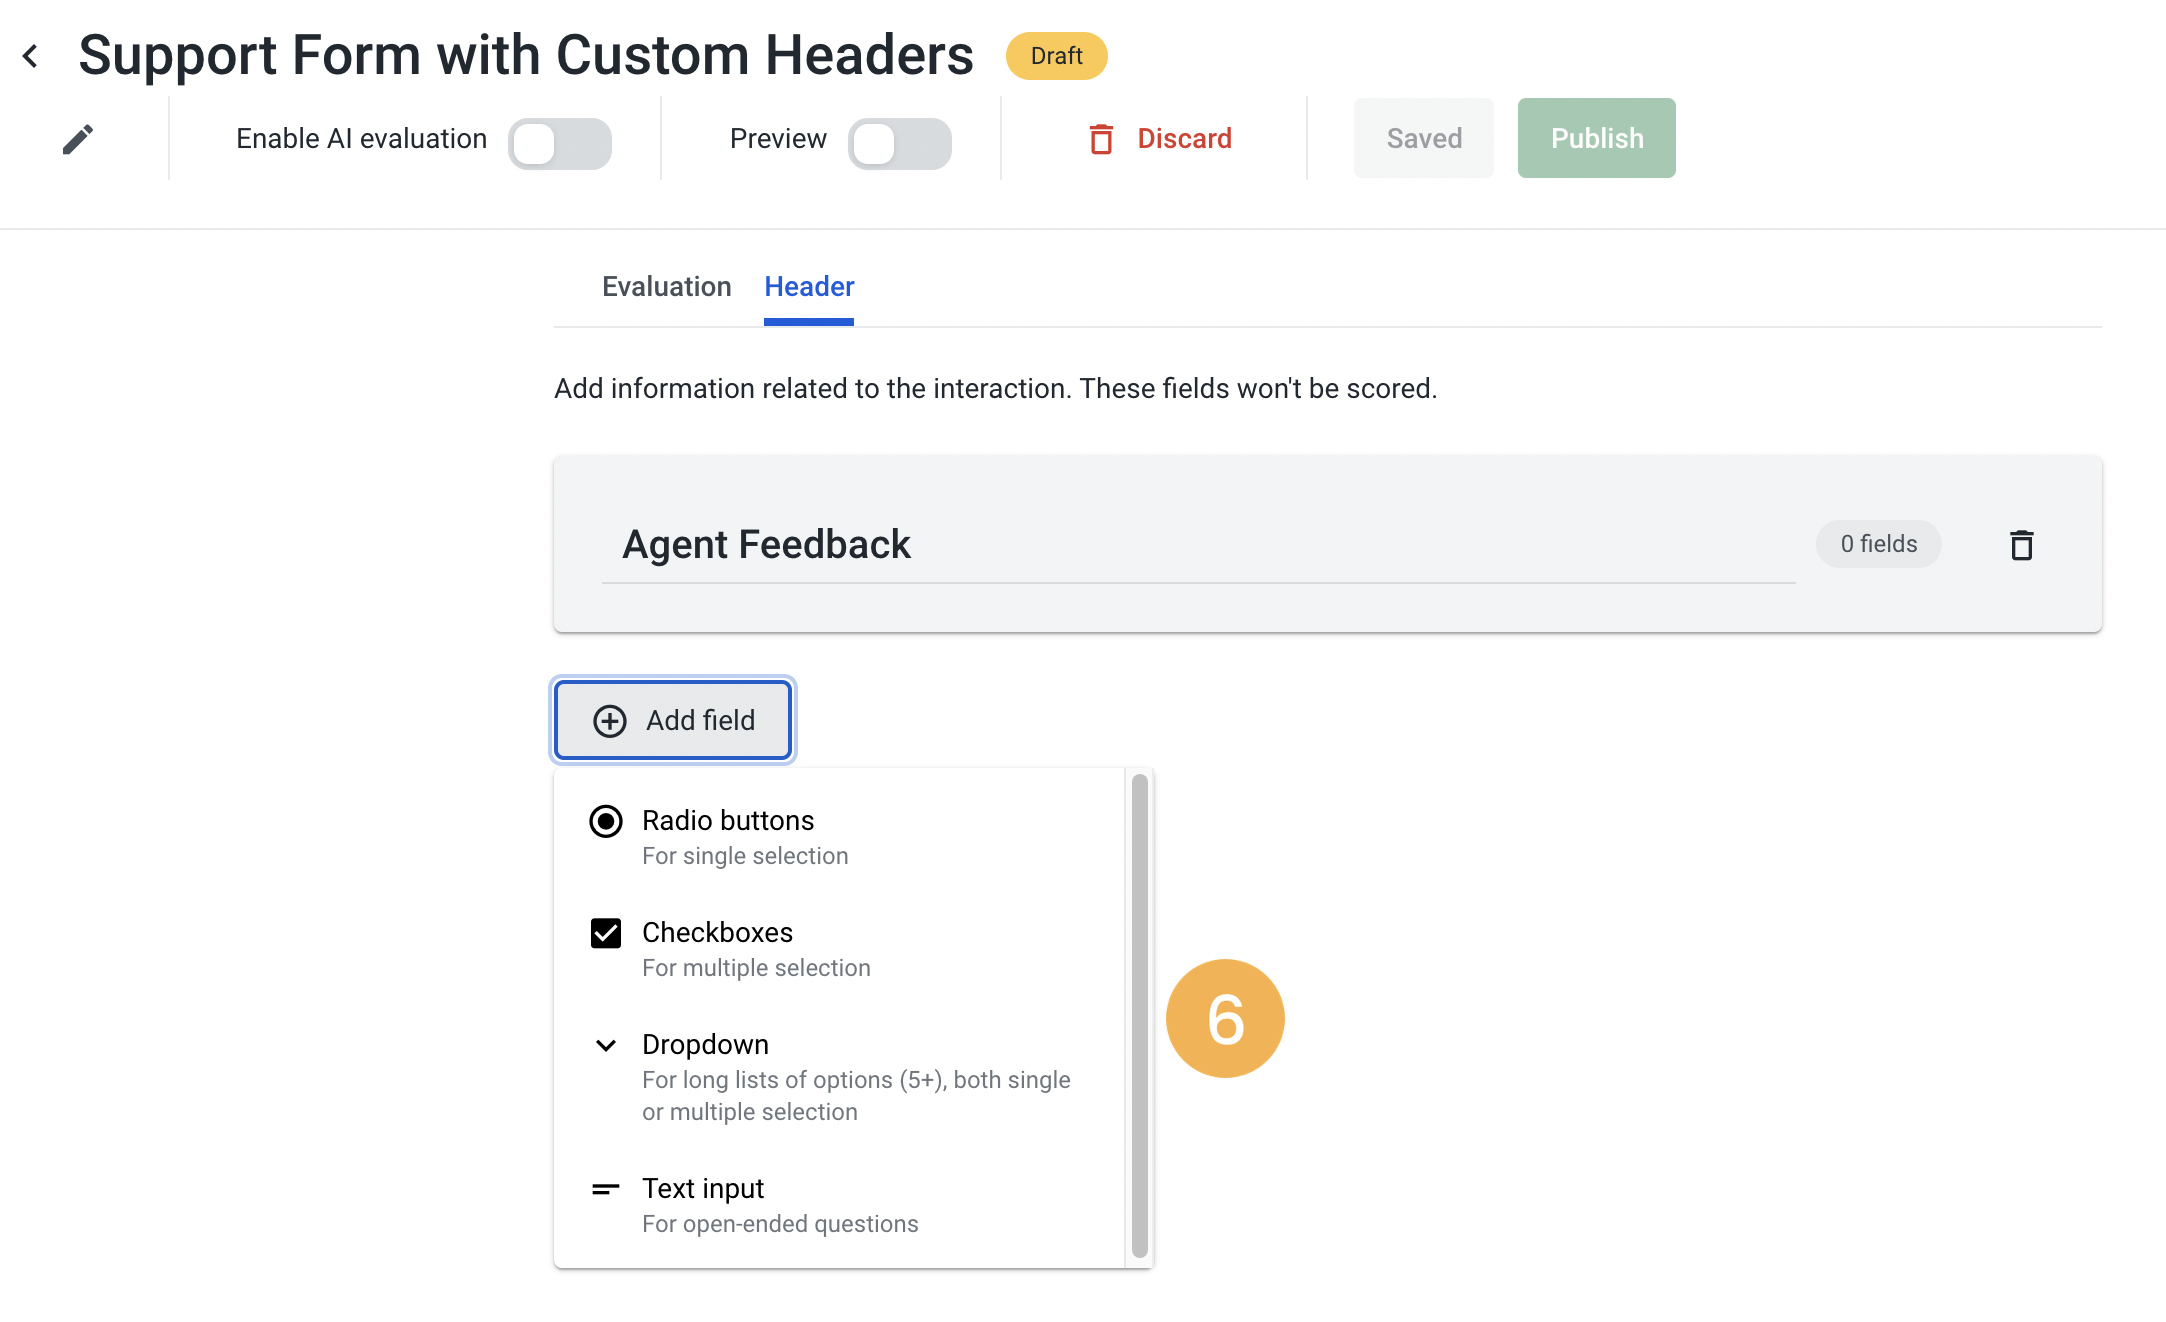Viewport: 2166px width, 1322px height.
Task: Click the 0 fields badge
Action: [1879, 544]
